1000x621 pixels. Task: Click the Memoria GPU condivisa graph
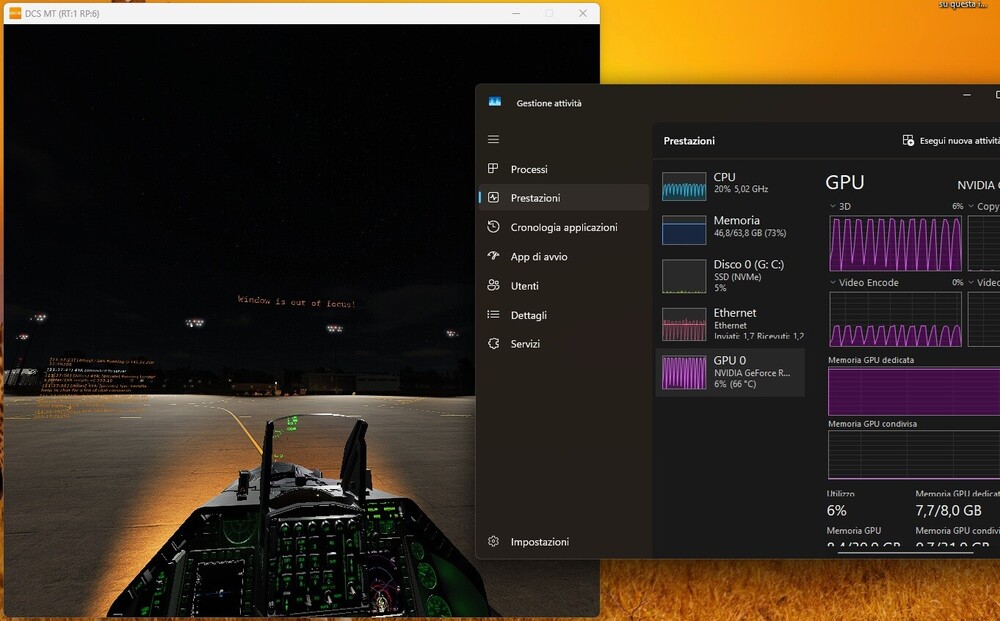tap(914, 455)
